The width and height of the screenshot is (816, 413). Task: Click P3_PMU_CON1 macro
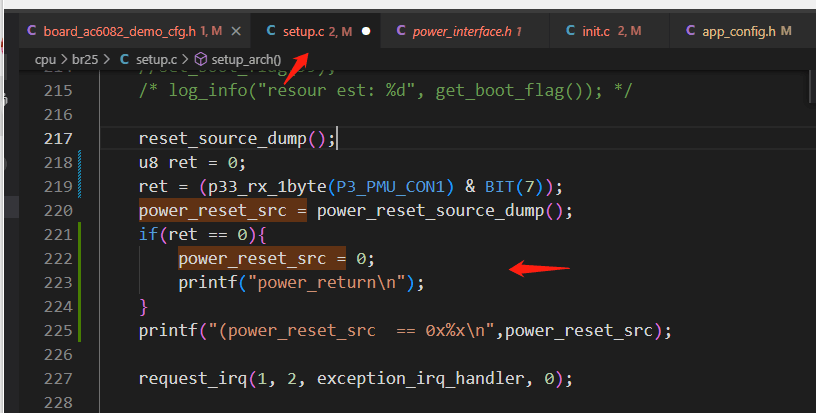391,187
